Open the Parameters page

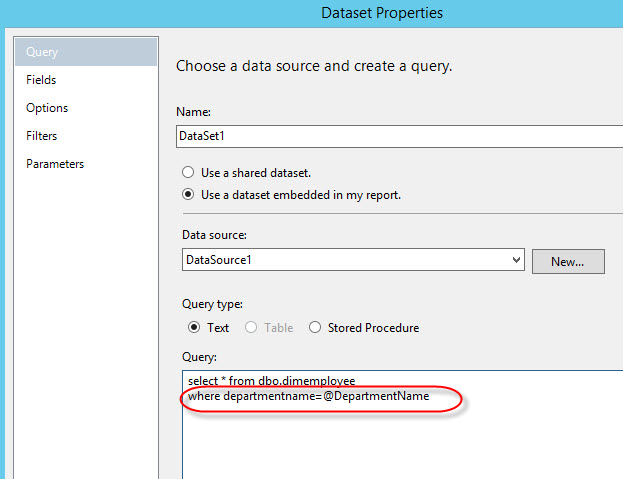55,164
